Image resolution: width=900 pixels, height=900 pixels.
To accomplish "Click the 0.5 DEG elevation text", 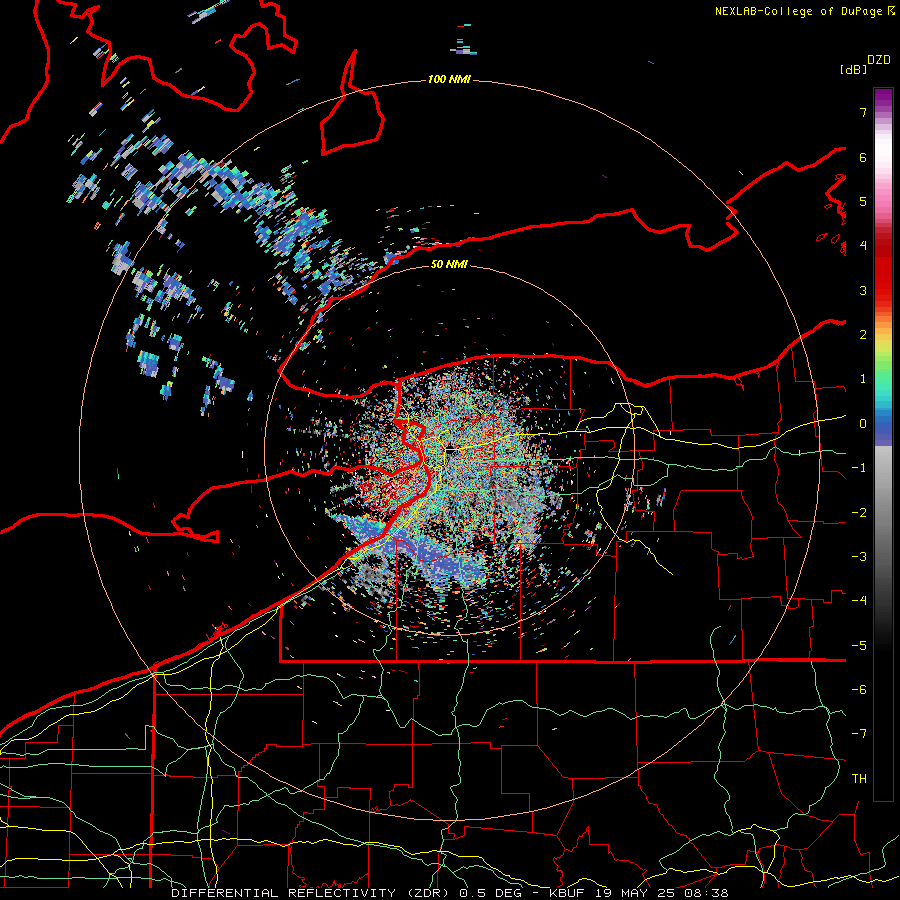I will coord(491,893).
